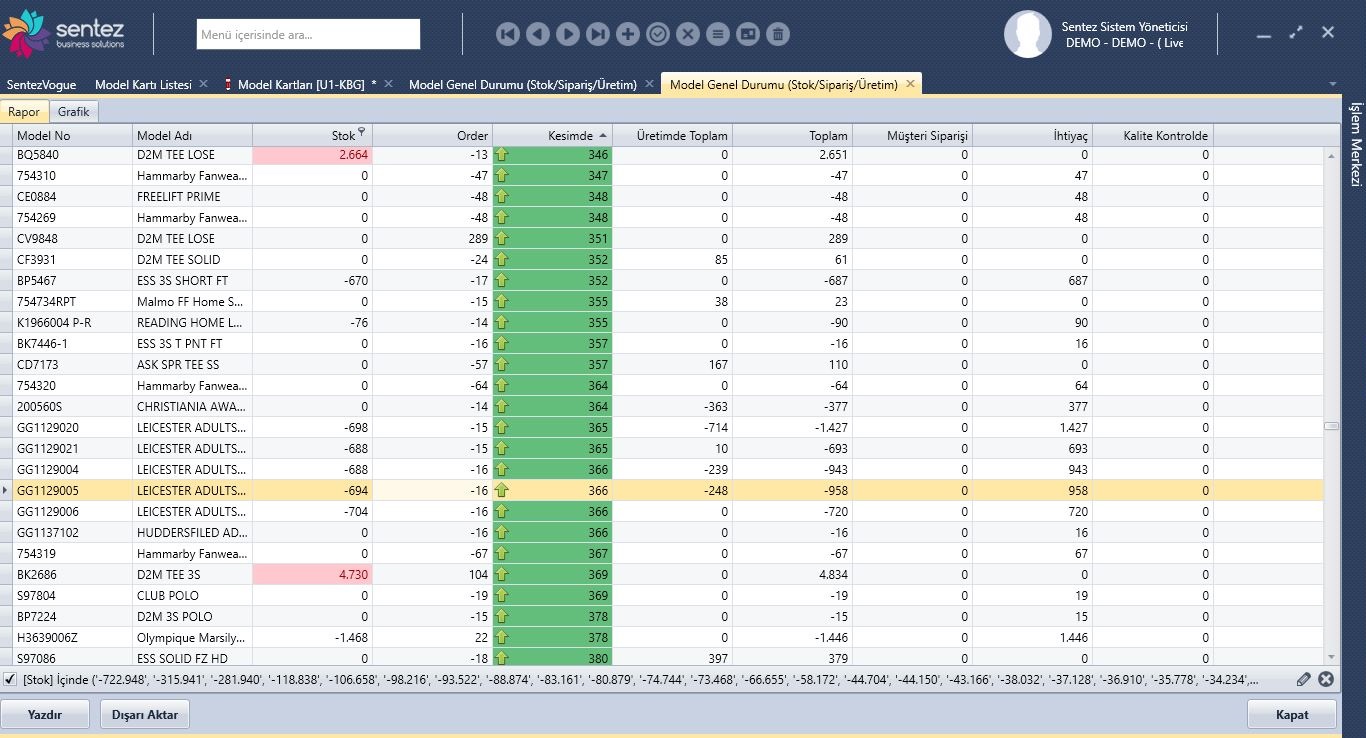Sort by the Müşteri Siparişi column header
1366x738 pixels.
pyautogui.click(x=912, y=135)
